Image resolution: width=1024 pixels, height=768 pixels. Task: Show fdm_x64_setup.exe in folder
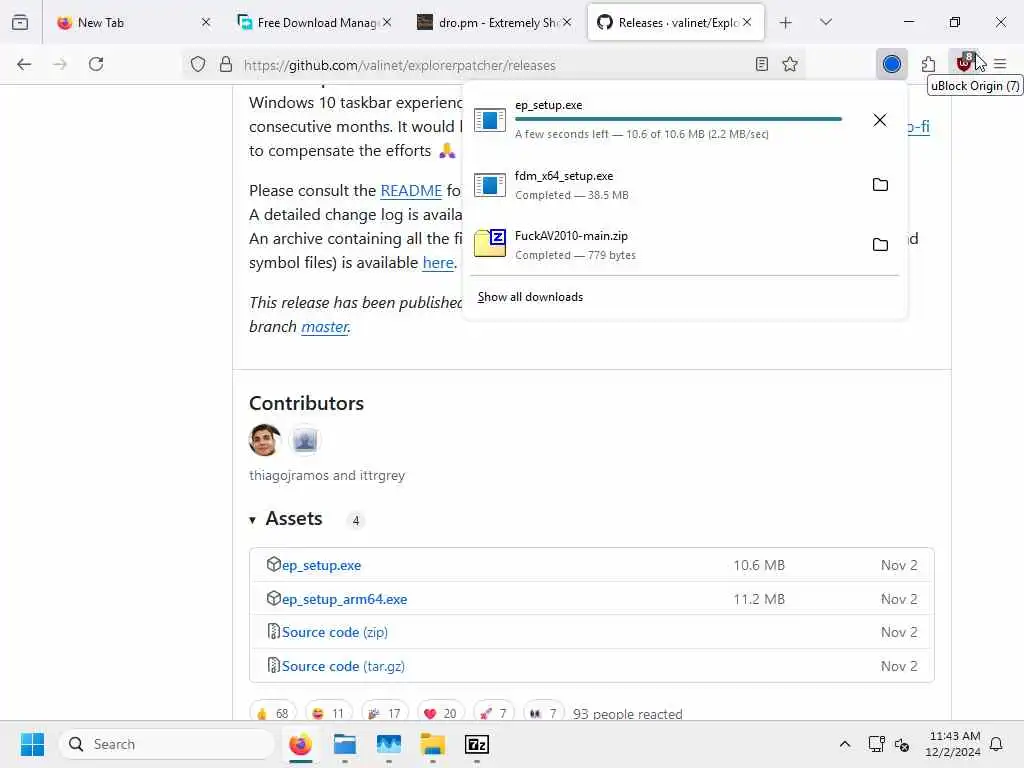[880, 185]
